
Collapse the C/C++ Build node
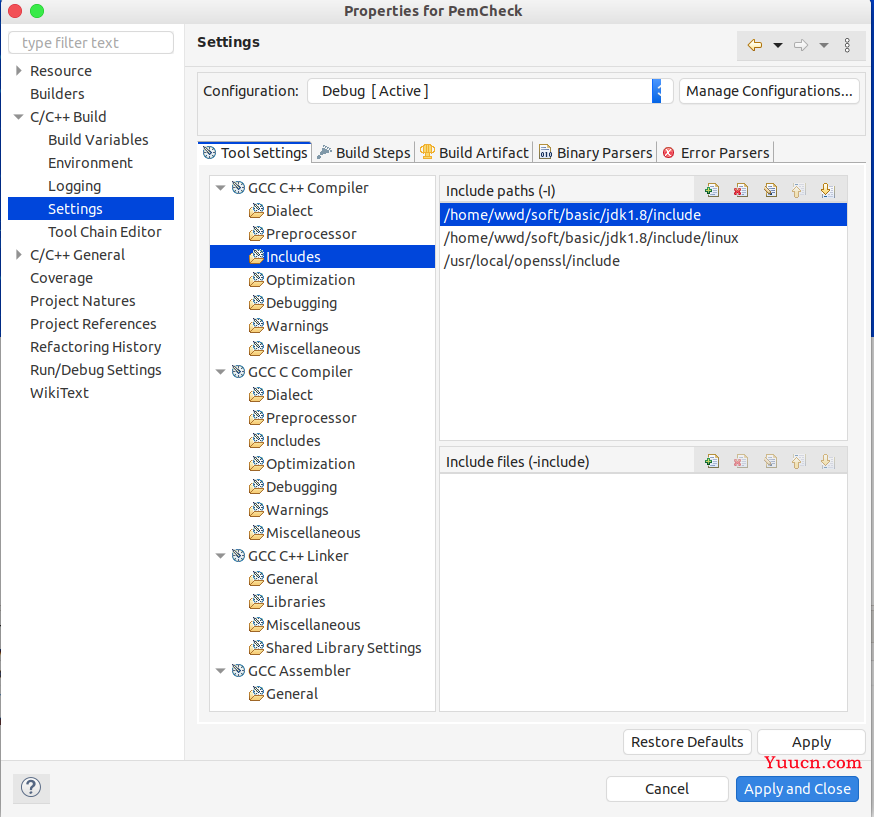tap(18, 117)
